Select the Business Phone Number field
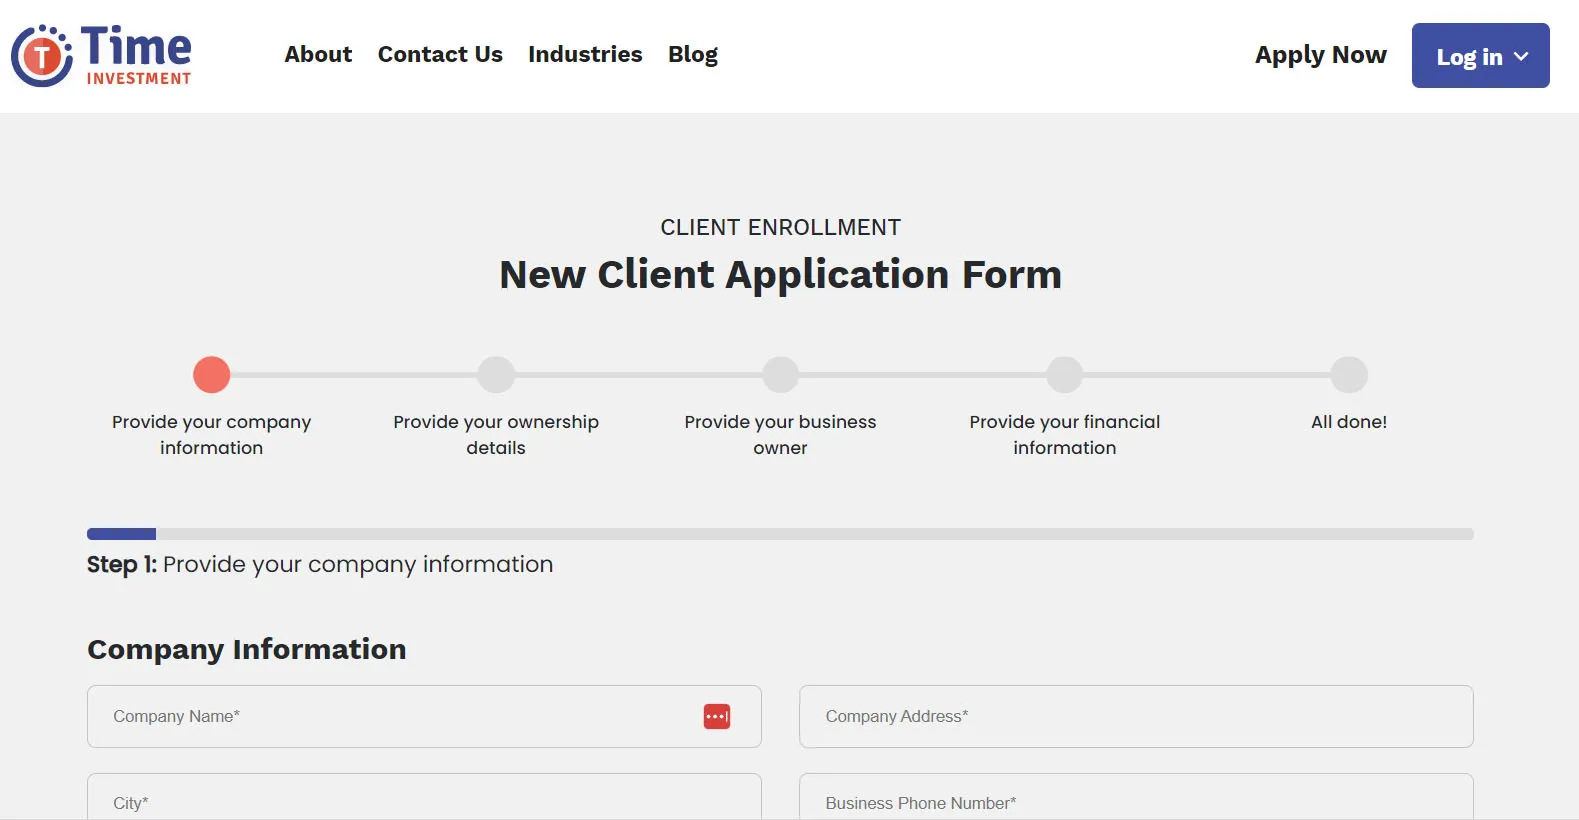This screenshot has width=1579, height=820. [x=1135, y=801]
